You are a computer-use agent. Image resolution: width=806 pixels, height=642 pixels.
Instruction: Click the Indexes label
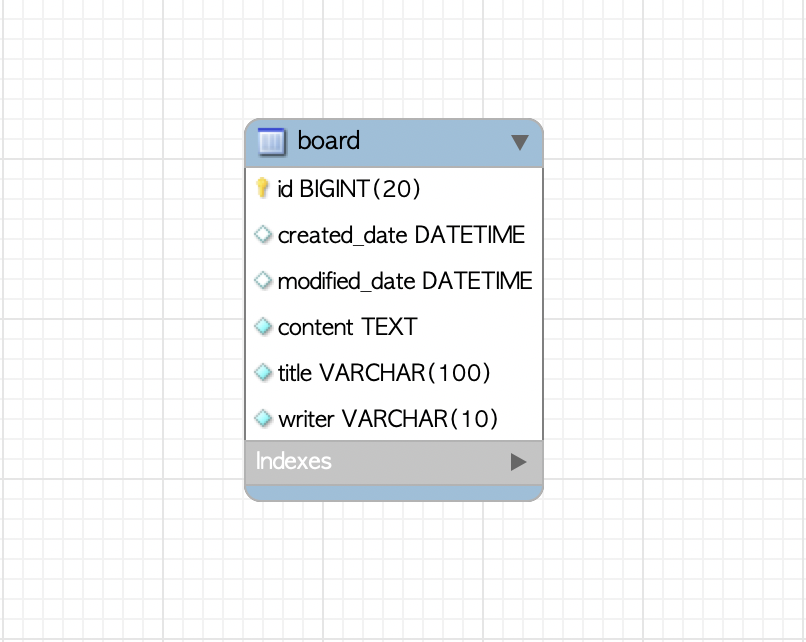coord(294,461)
